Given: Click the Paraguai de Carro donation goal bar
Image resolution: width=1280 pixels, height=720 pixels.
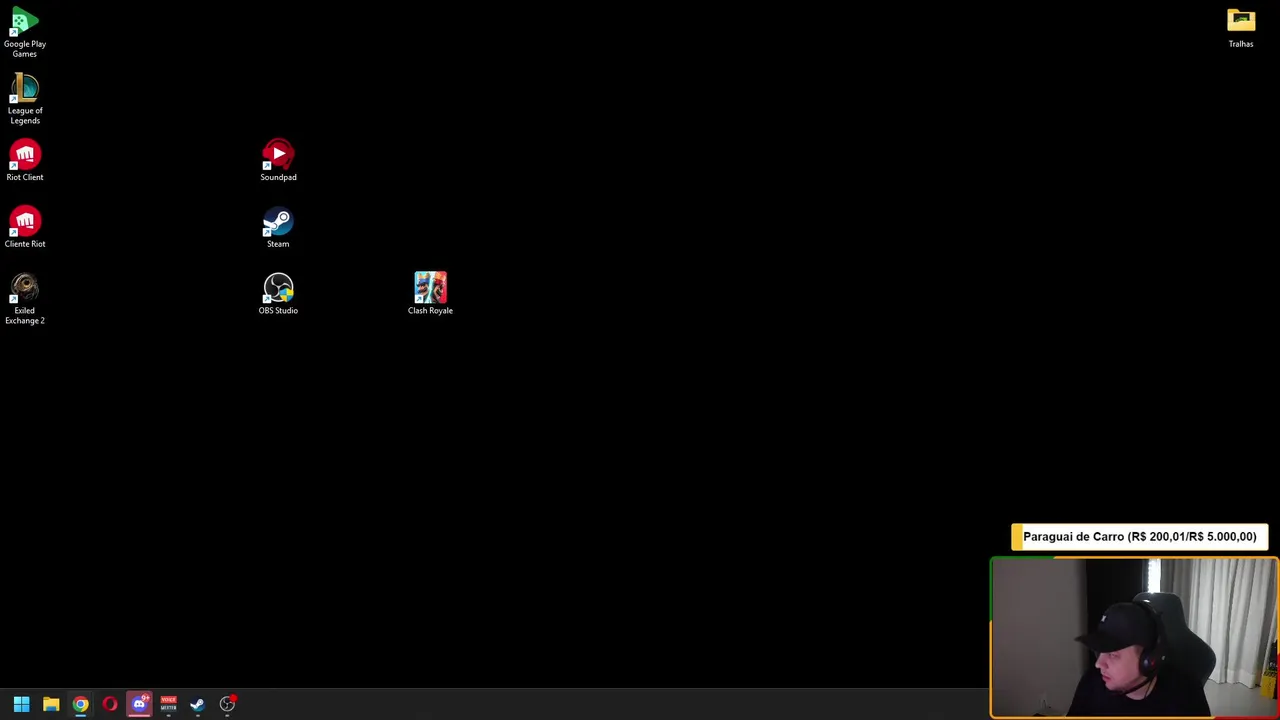Looking at the screenshot, I should pos(1140,537).
